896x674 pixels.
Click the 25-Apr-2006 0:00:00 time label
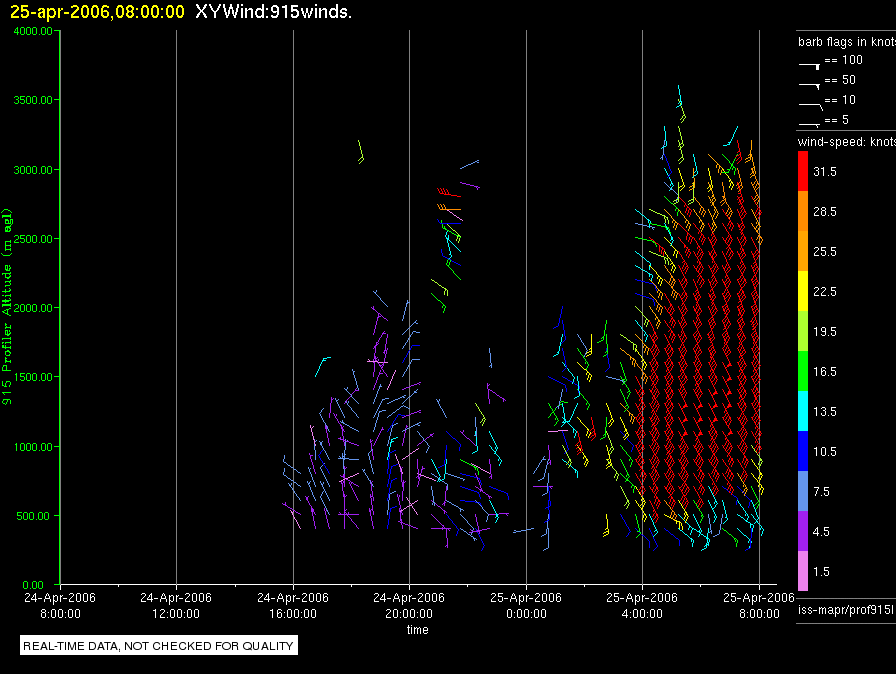(526, 605)
